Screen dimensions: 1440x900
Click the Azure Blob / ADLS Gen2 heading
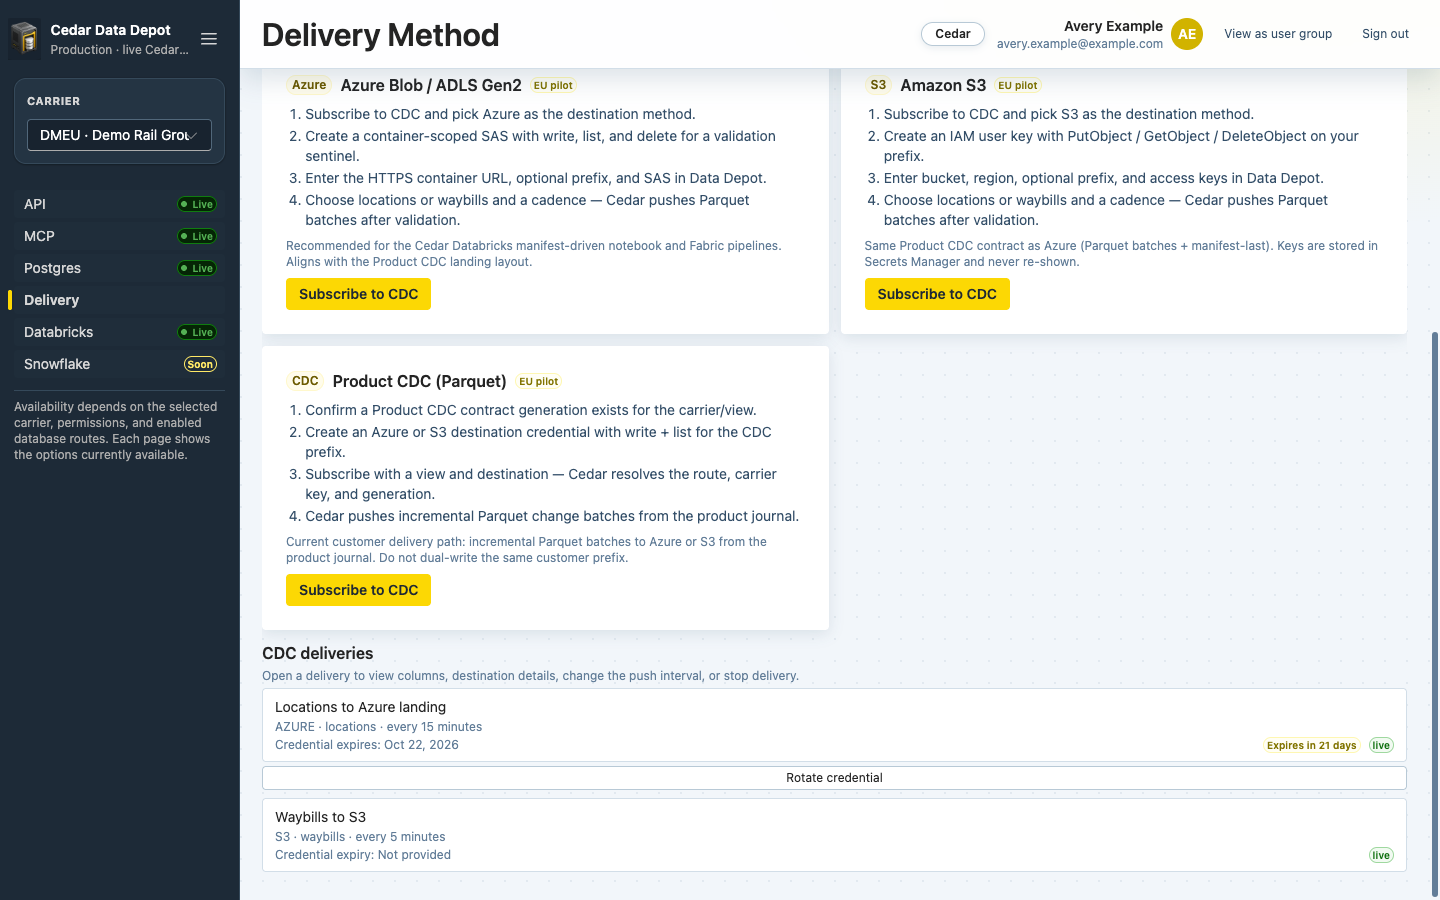coord(431,85)
